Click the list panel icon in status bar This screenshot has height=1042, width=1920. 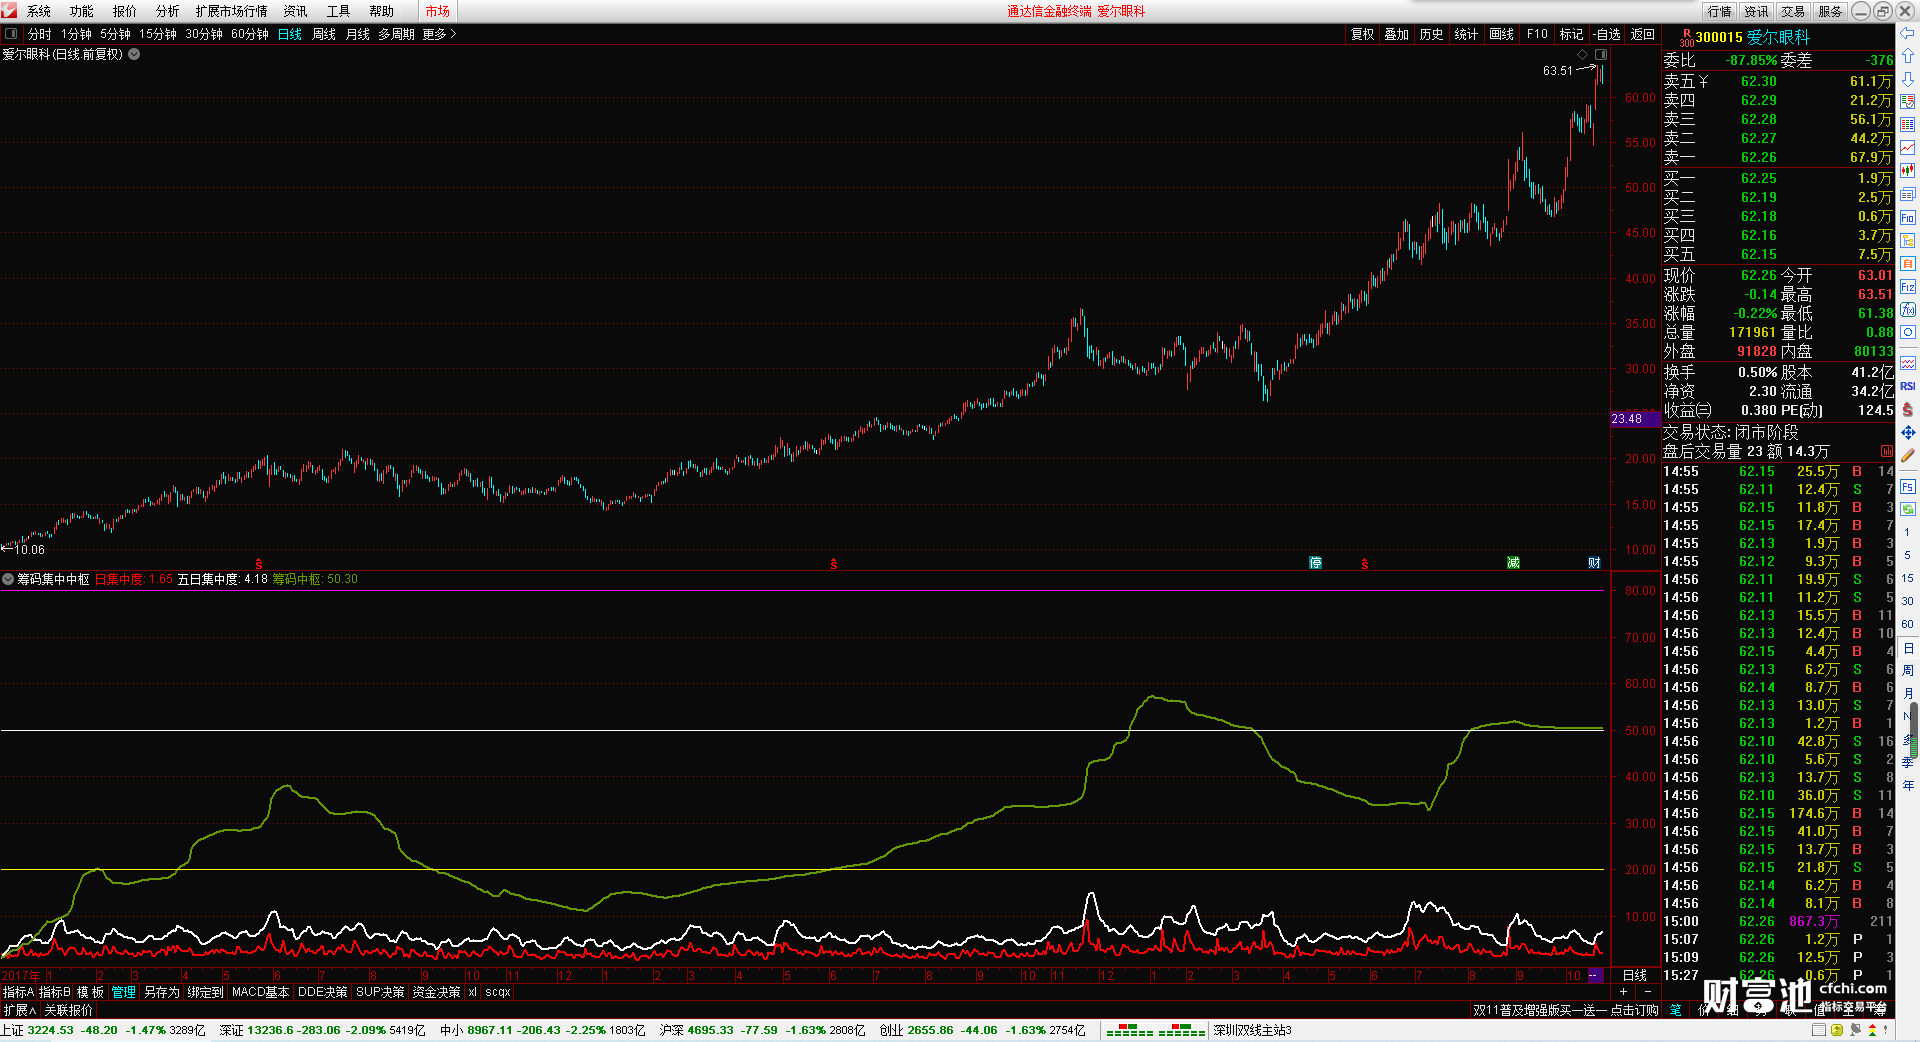(1818, 1030)
